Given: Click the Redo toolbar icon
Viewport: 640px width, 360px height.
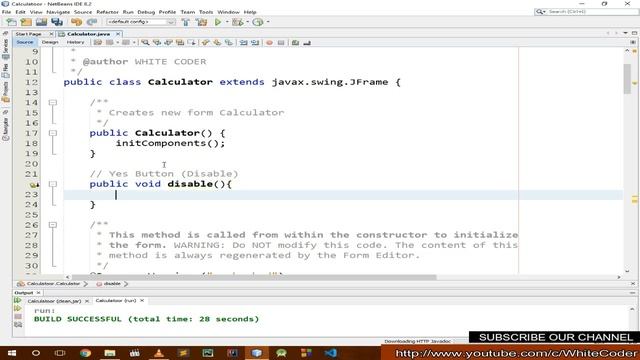Looking at the screenshot, I should (92, 22).
